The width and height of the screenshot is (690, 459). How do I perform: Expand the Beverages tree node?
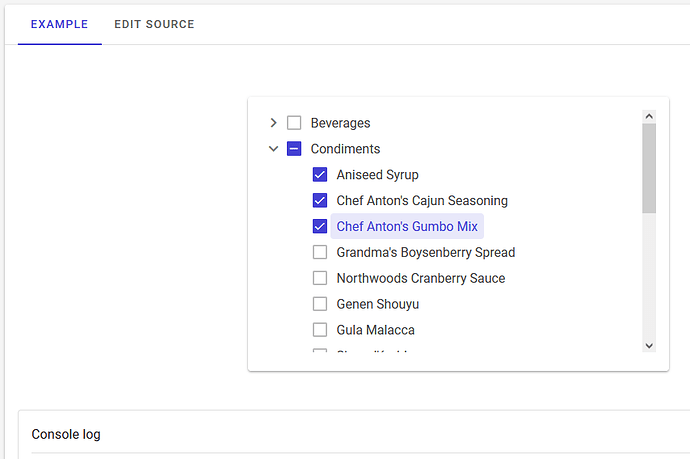(x=273, y=123)
